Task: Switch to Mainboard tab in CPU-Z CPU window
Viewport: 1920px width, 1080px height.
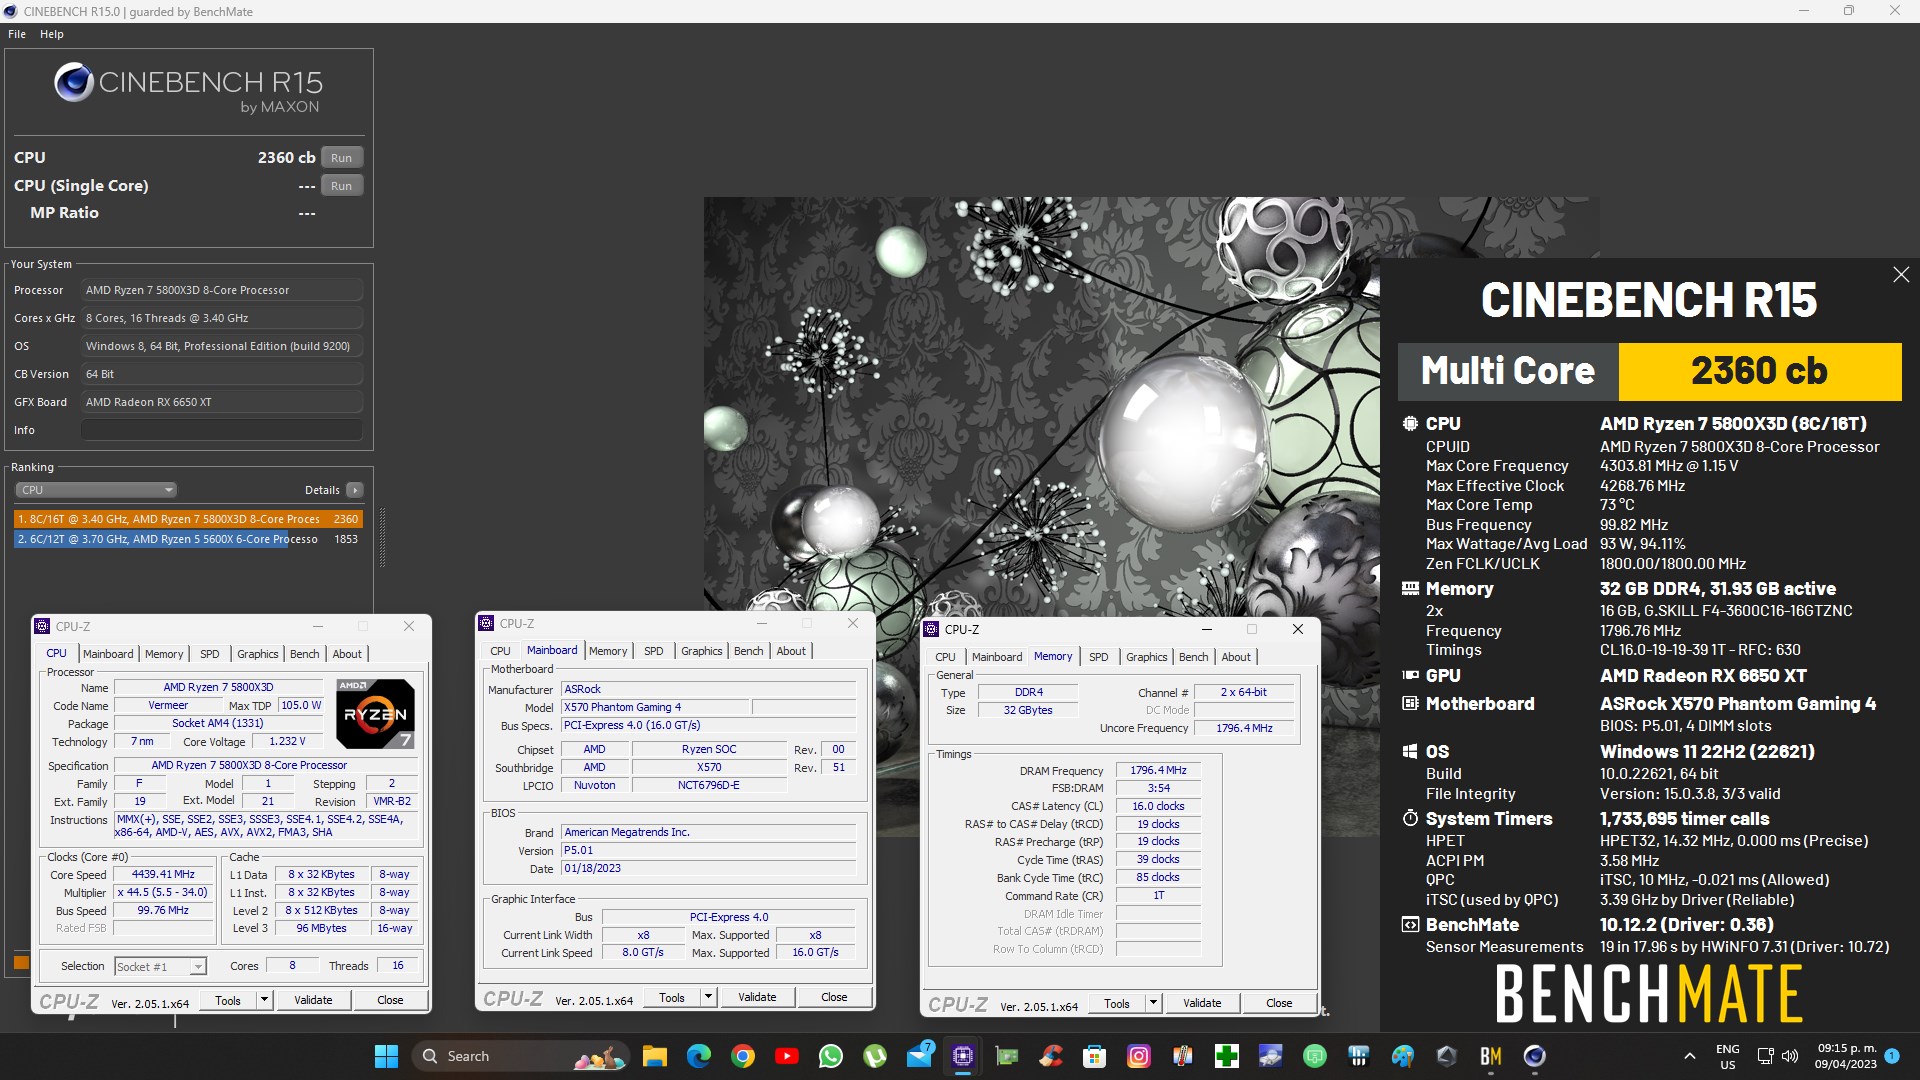Action: click(x=108, y=654)
